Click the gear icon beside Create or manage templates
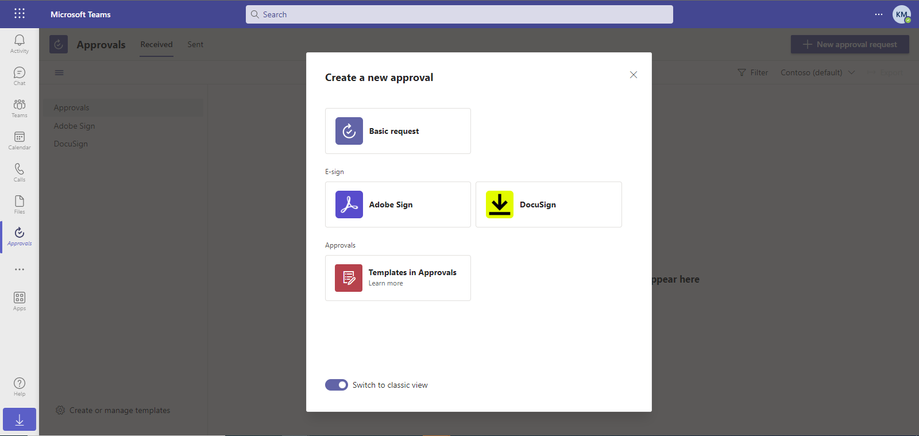Screen dimensions: 919x436 (60, 410)
